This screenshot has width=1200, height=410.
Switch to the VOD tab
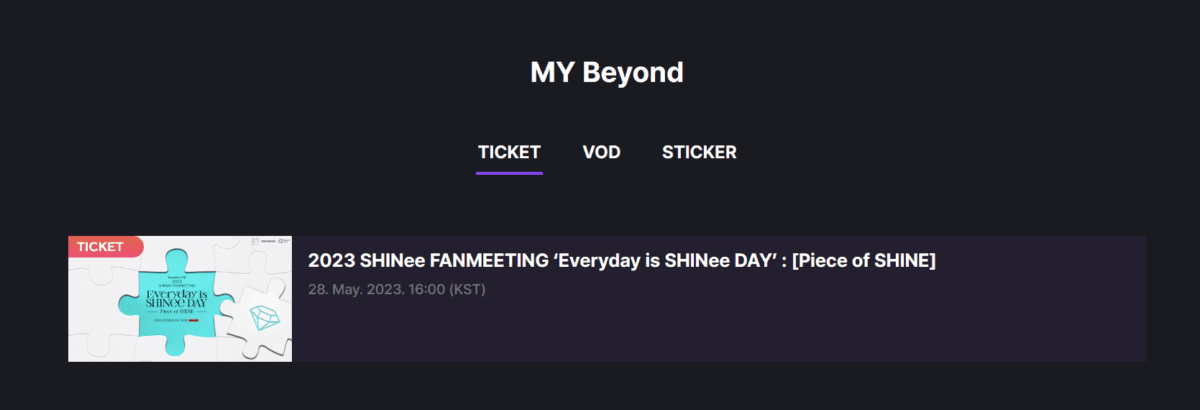[601, 153]
